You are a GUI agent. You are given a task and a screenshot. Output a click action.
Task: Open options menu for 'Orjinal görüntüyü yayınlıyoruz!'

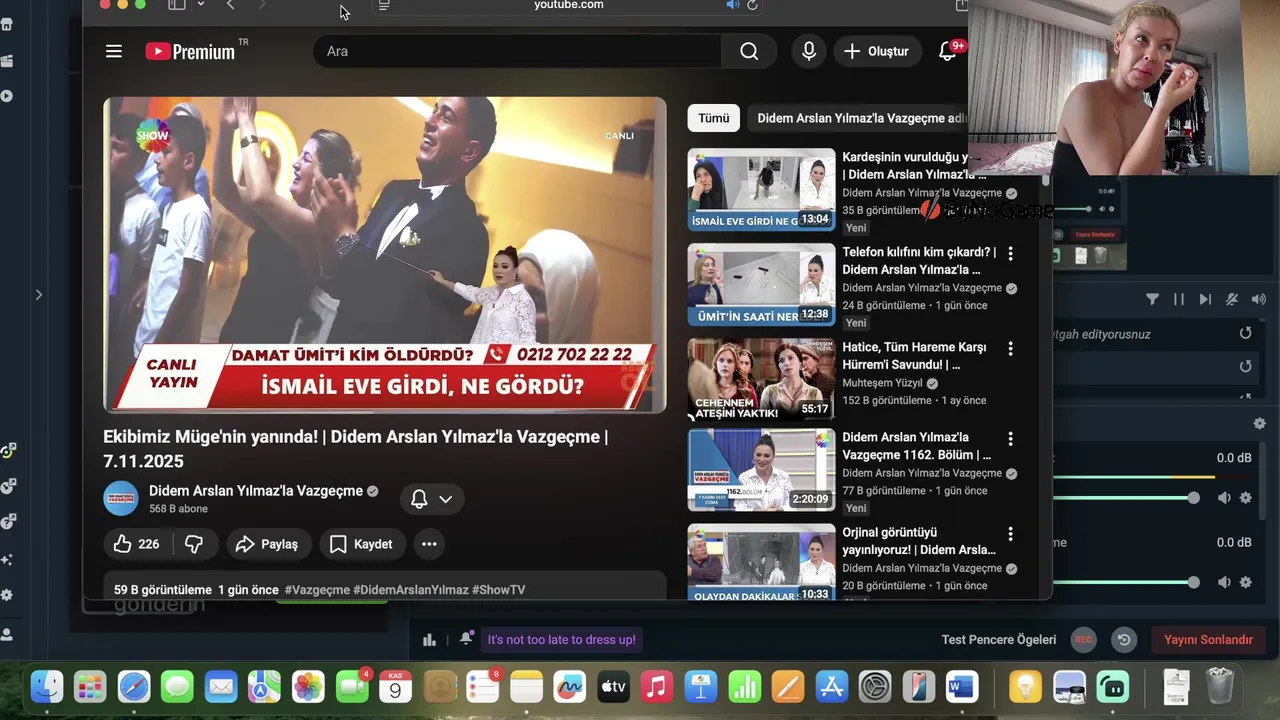coord(1010,534)
